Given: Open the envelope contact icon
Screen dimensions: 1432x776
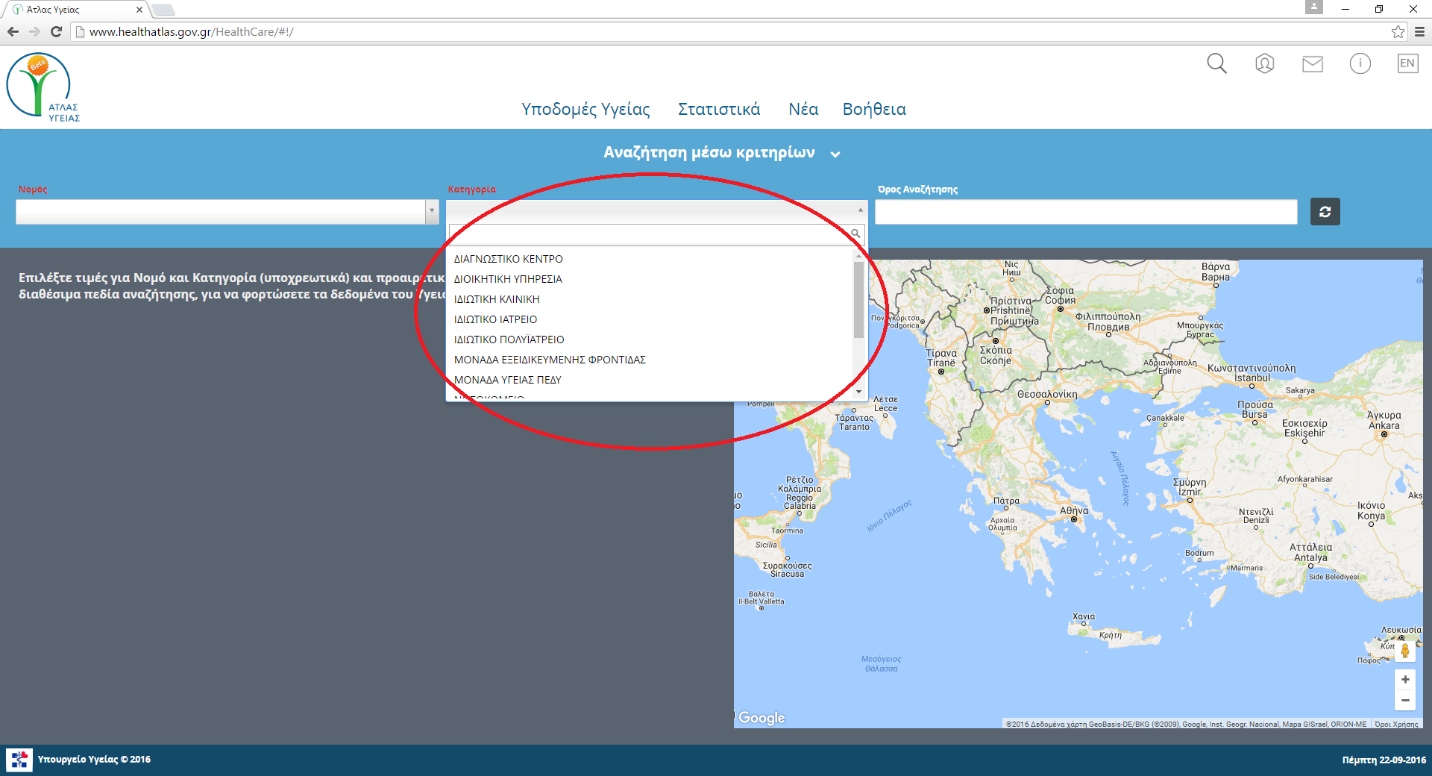Looking at the screenshot, I should point(1312,64).
